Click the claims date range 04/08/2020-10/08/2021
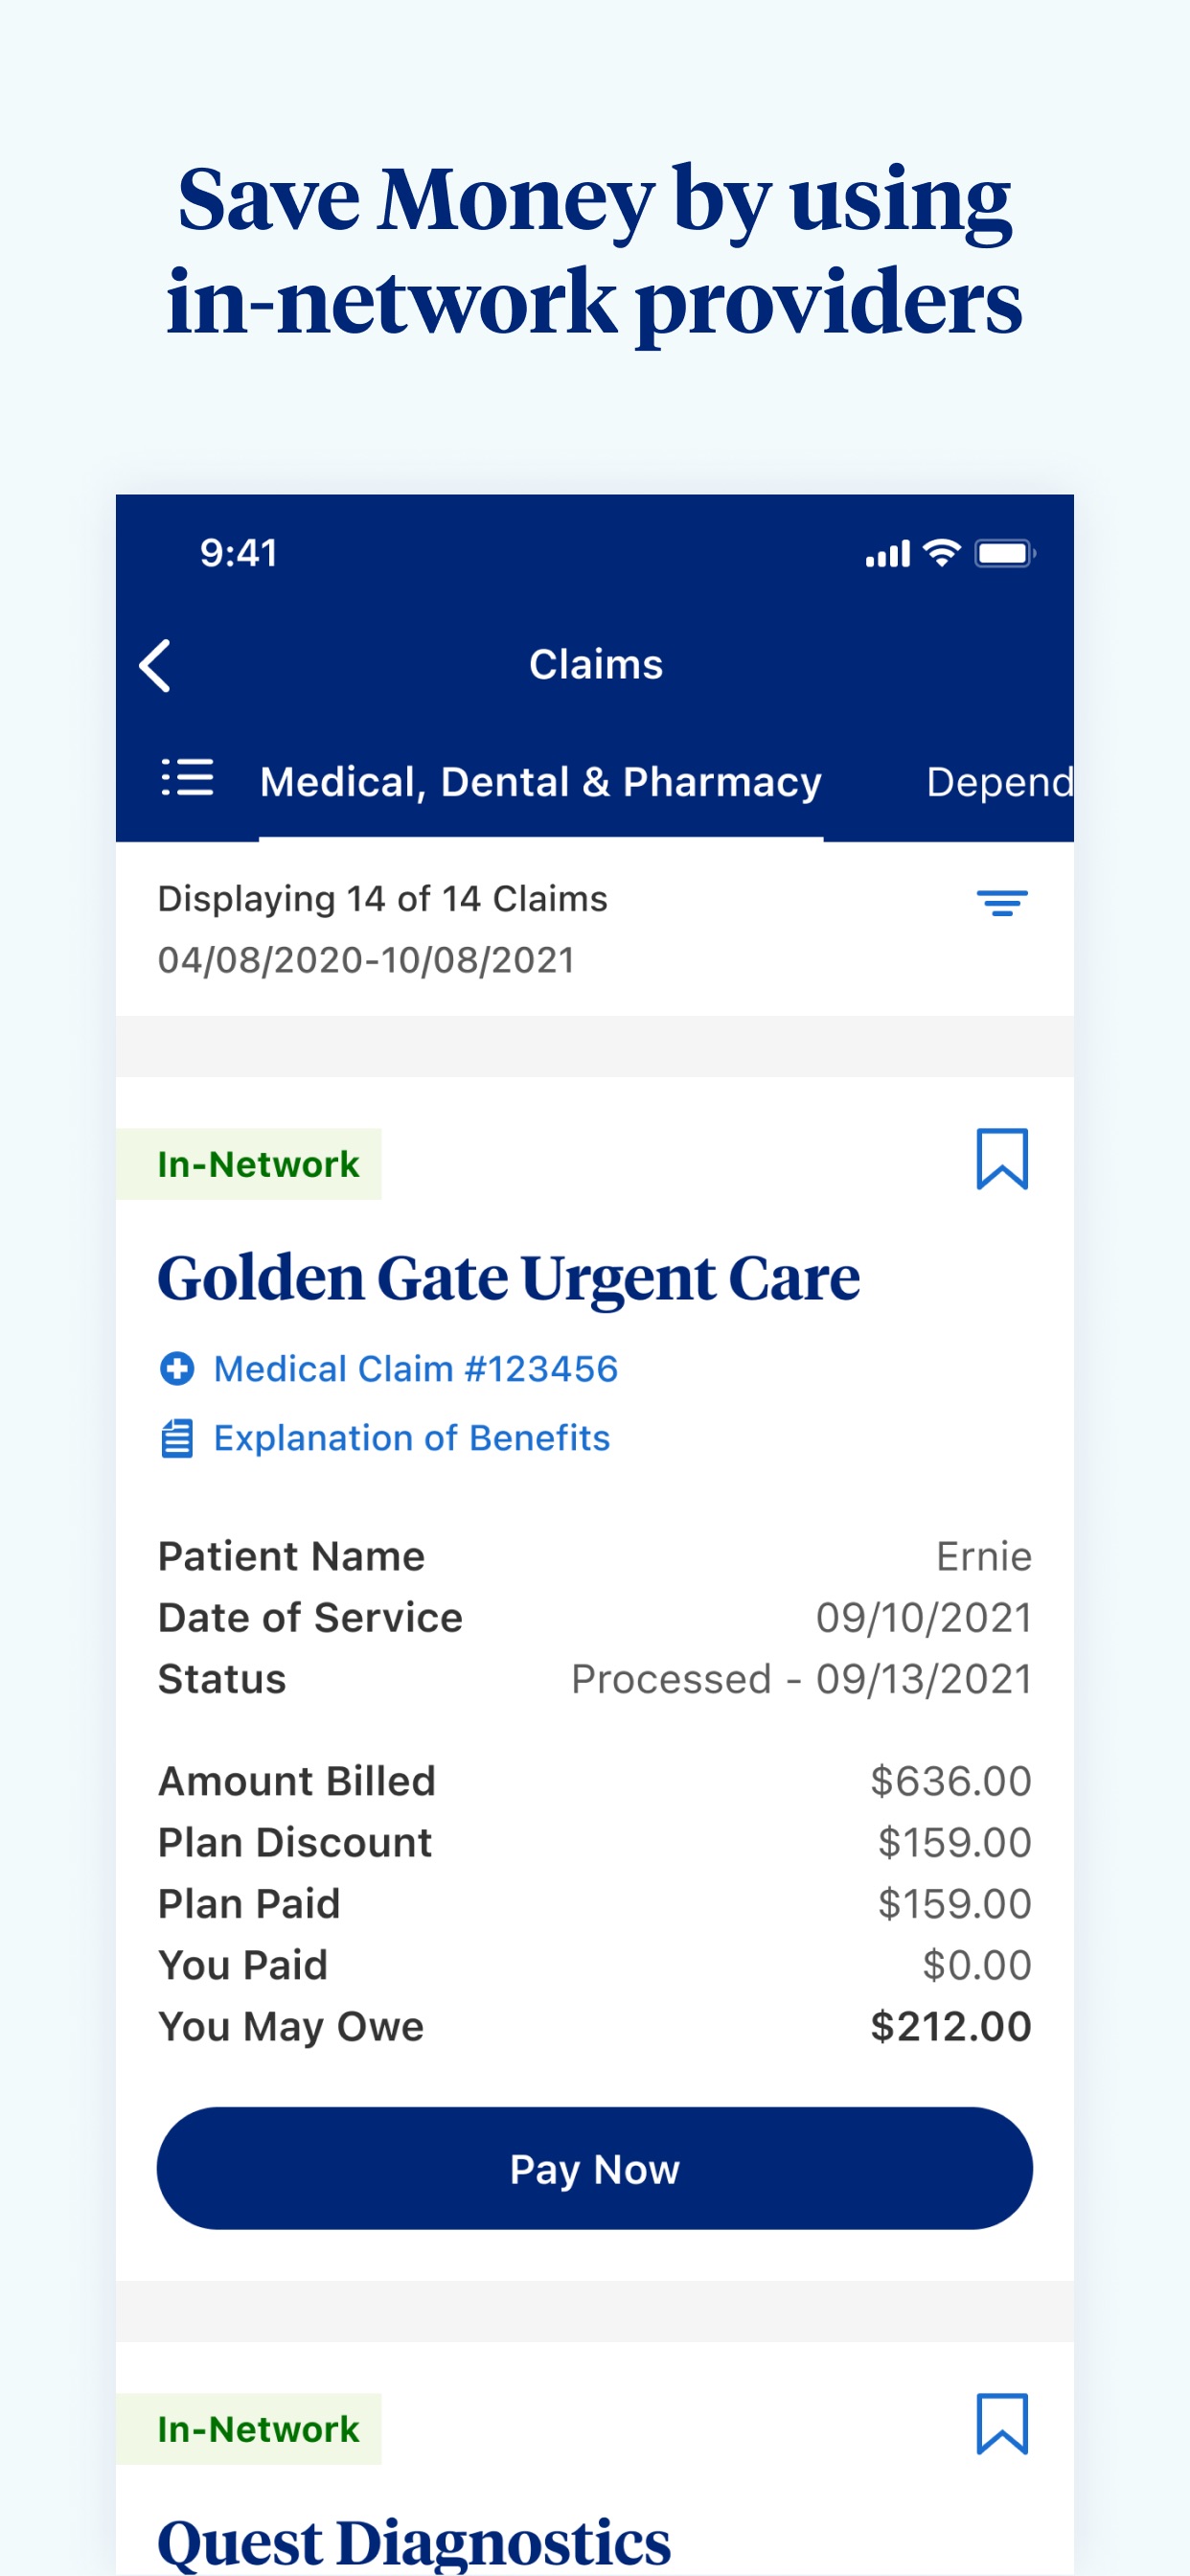 (x=366, y=960)
